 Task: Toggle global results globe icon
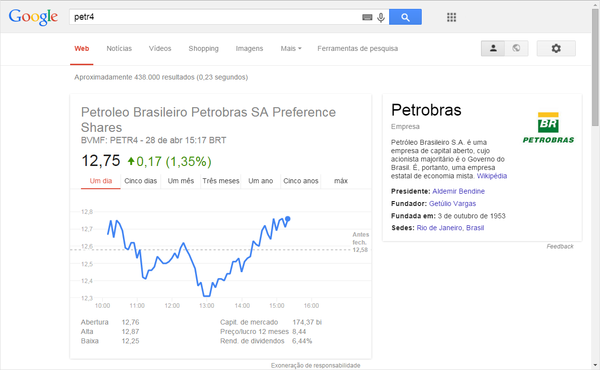click(x=517, y=48)
